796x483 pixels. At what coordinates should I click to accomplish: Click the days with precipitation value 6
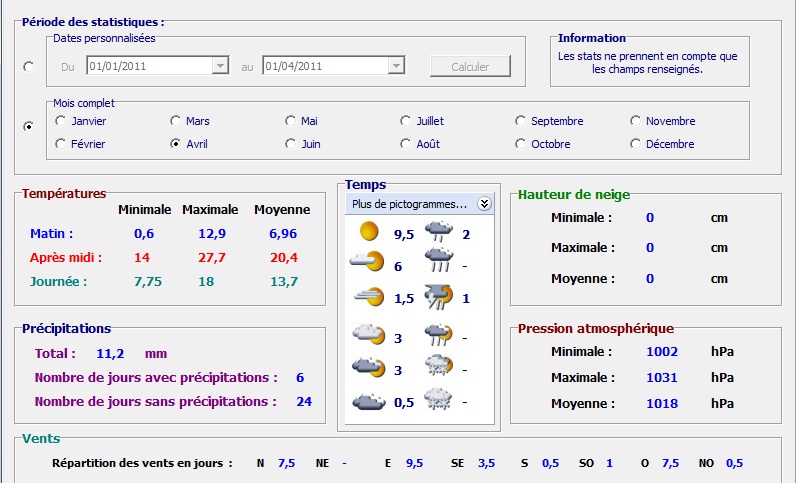click(x=300, y=377)
